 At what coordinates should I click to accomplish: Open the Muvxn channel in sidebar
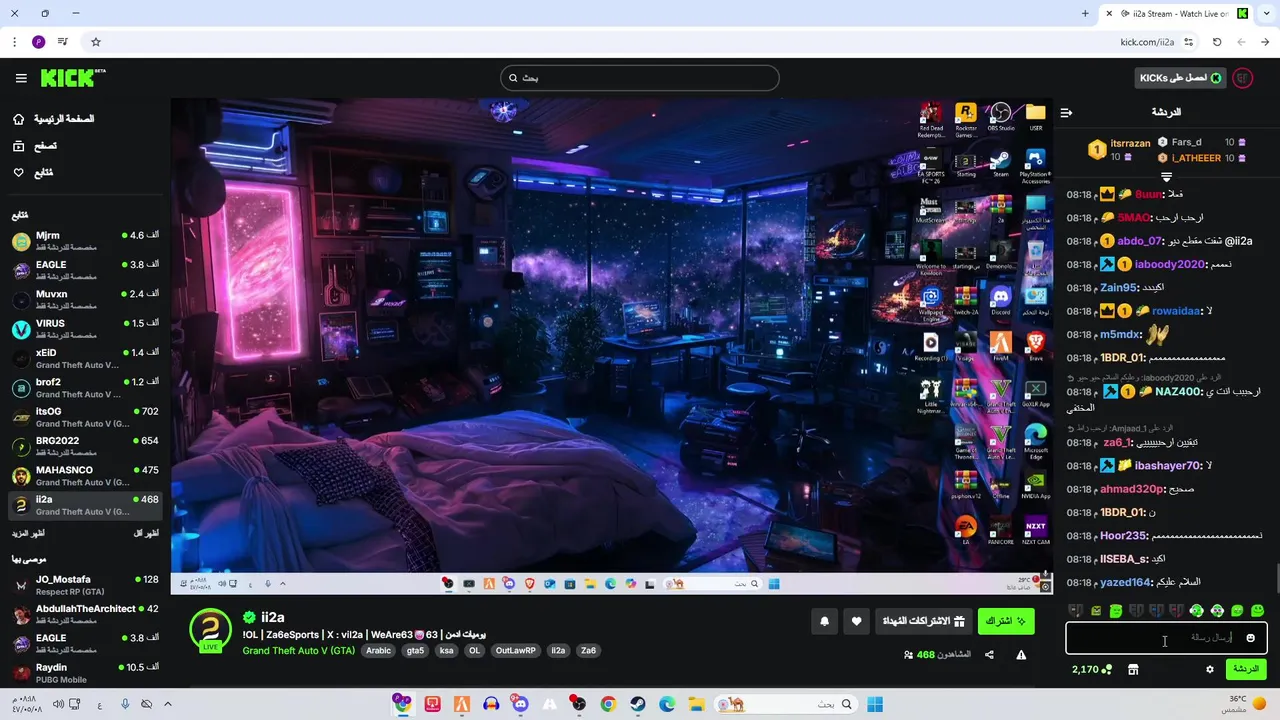click(x=85, y=300)
